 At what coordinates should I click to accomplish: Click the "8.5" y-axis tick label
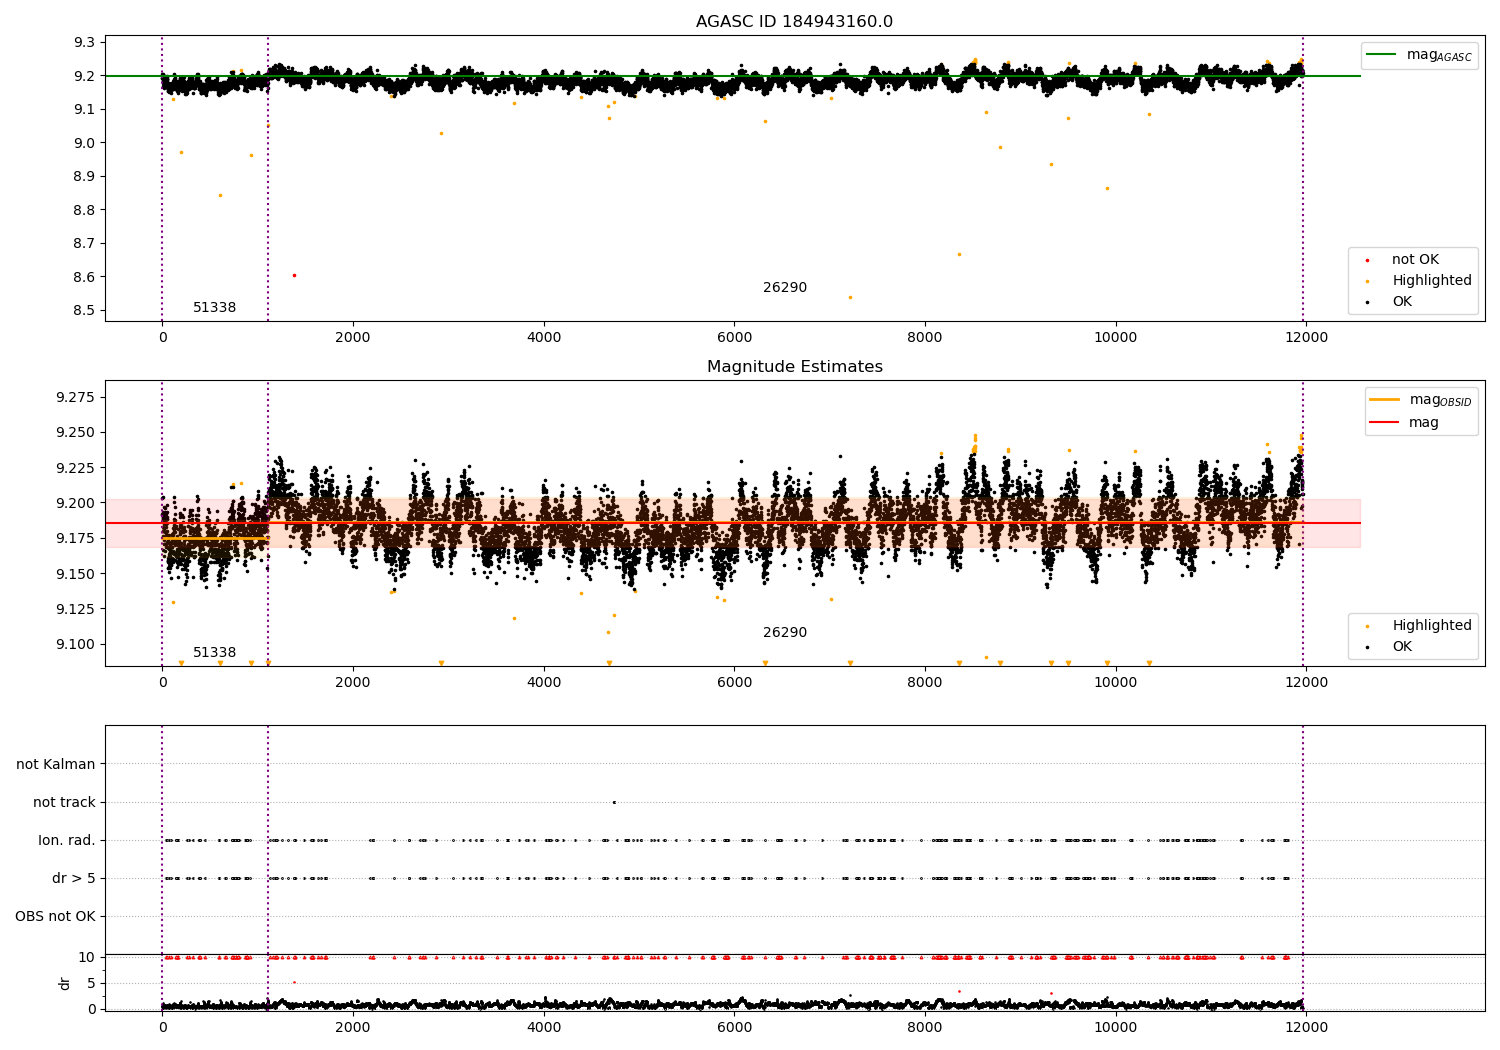[85, 310]
